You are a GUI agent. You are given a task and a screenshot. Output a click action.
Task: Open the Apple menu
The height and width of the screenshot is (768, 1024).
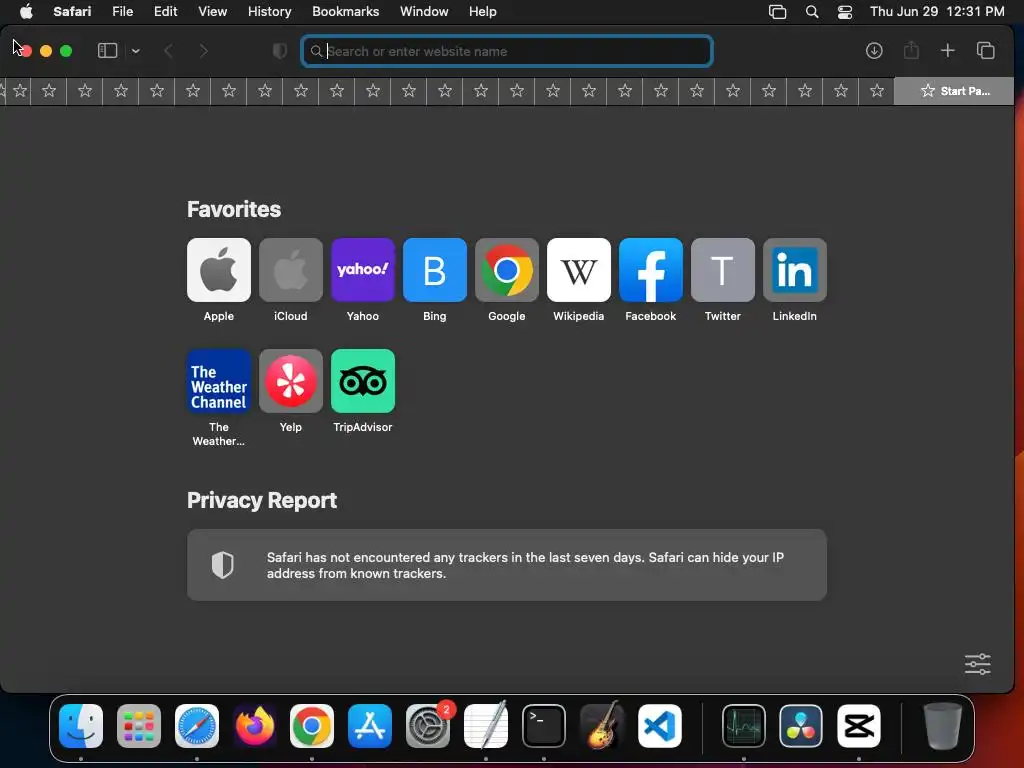26,12
